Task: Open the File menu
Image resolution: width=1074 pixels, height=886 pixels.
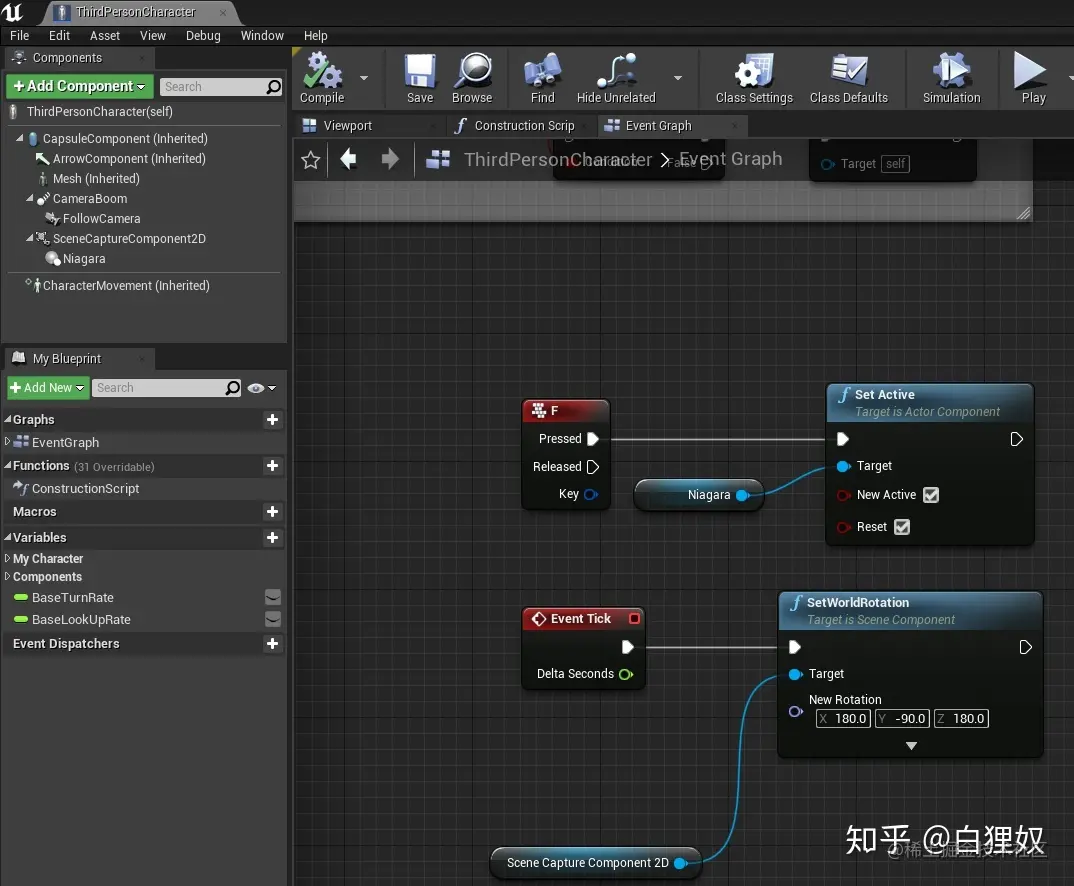Action: 19,36
